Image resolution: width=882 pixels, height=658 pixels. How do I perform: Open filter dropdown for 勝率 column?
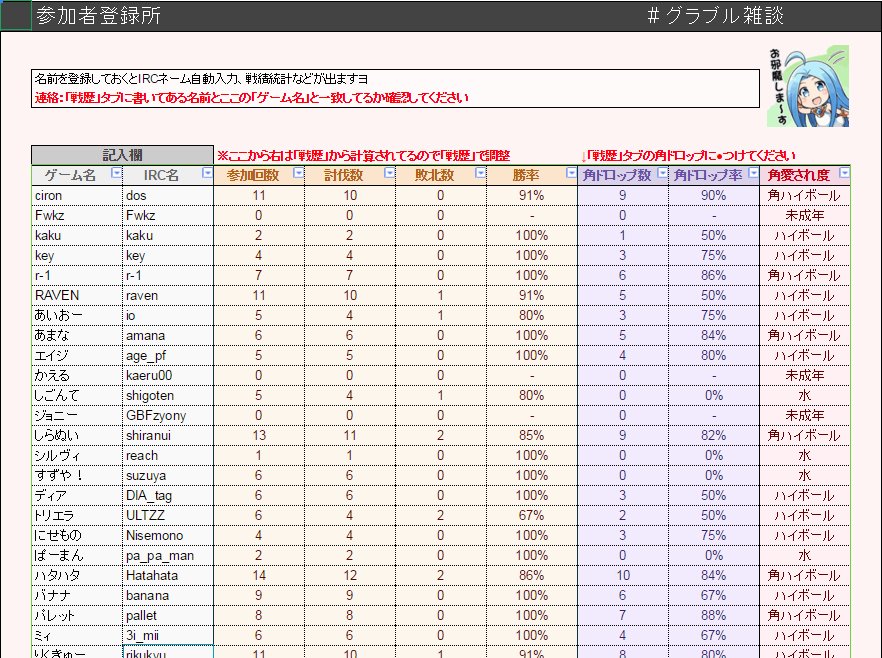pyautogui.click(x=571, y=173)
